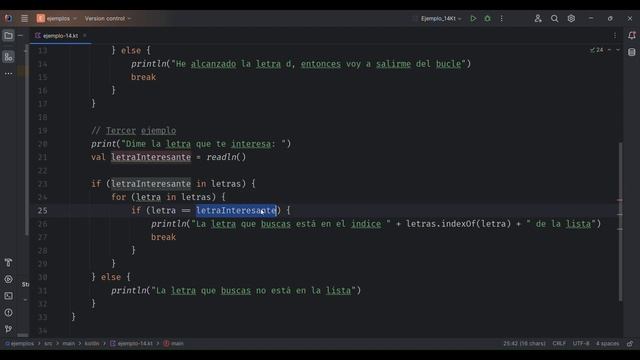The image size is (640, 360).
Task: Click the IntelliJ IDEA application logo
Action: click(8, 18)
